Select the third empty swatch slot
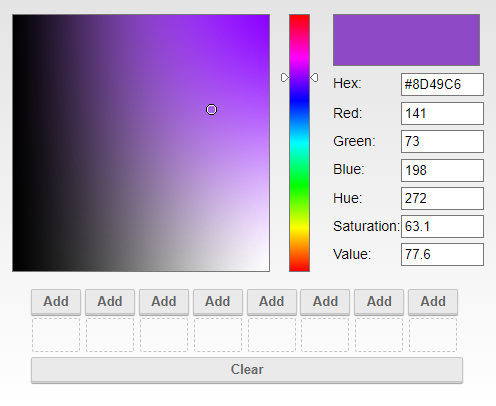 [x=164, y=335]
